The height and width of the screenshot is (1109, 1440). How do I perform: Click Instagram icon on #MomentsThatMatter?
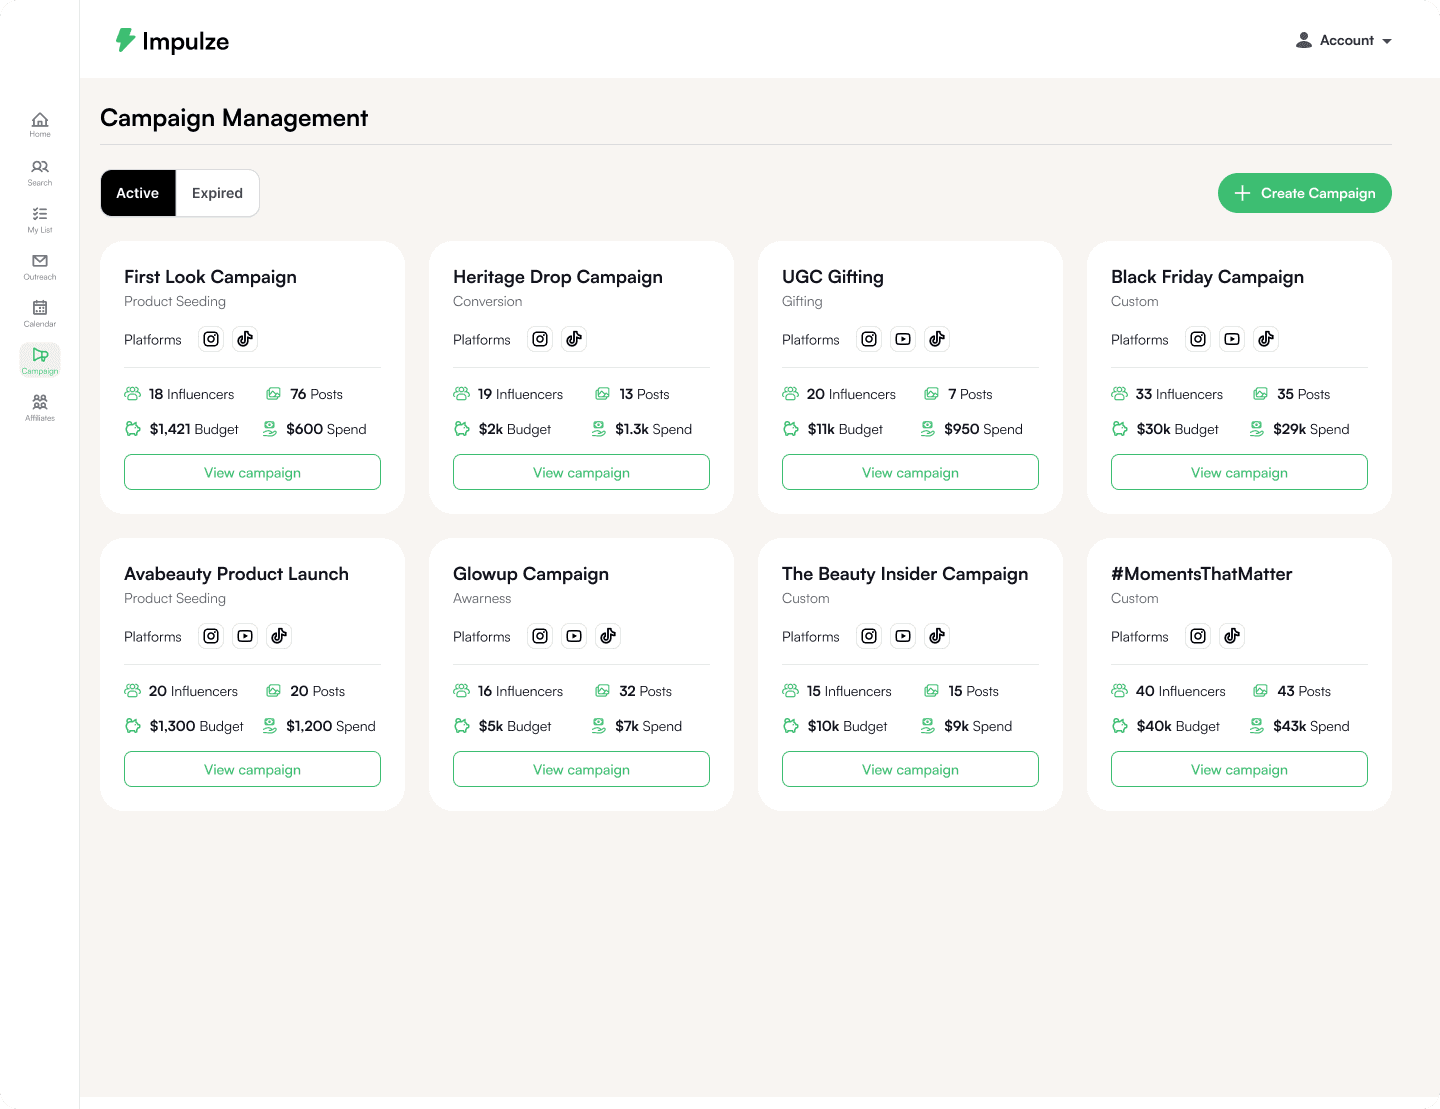[x=1198, y=636]
